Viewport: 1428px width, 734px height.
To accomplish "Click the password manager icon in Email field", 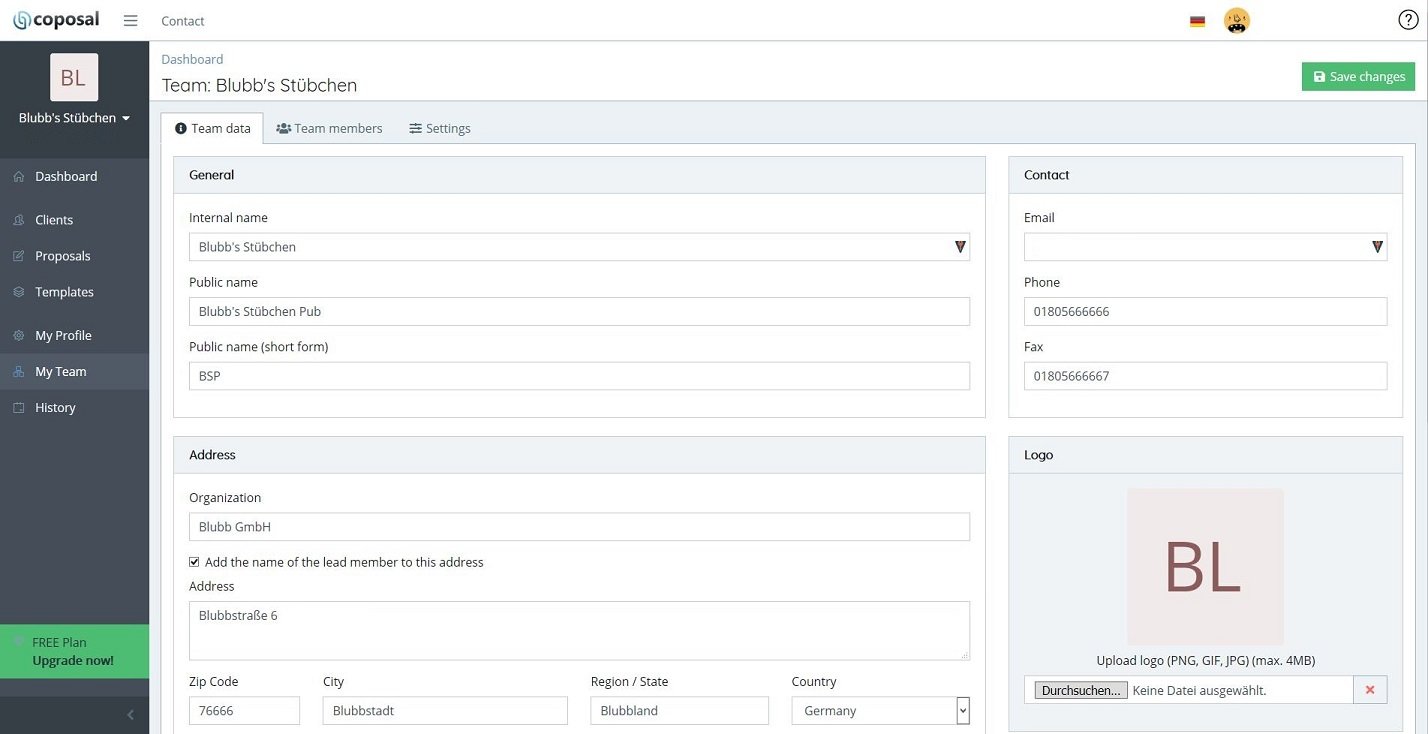I will pyautogui.click(x=1377, y=247).
